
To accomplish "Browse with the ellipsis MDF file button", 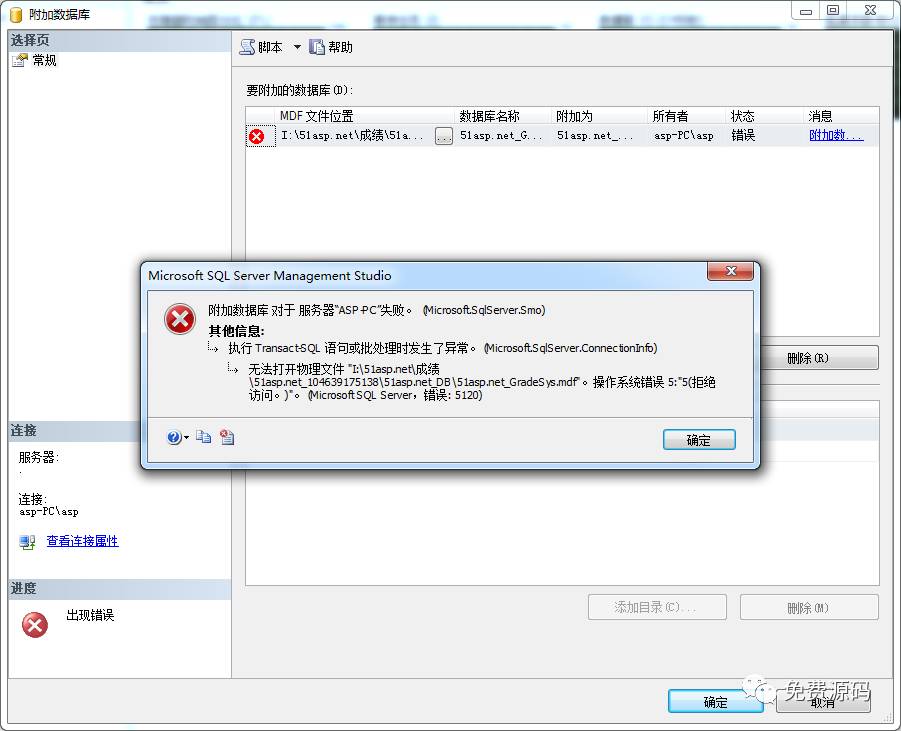I will tap(444, 136).
